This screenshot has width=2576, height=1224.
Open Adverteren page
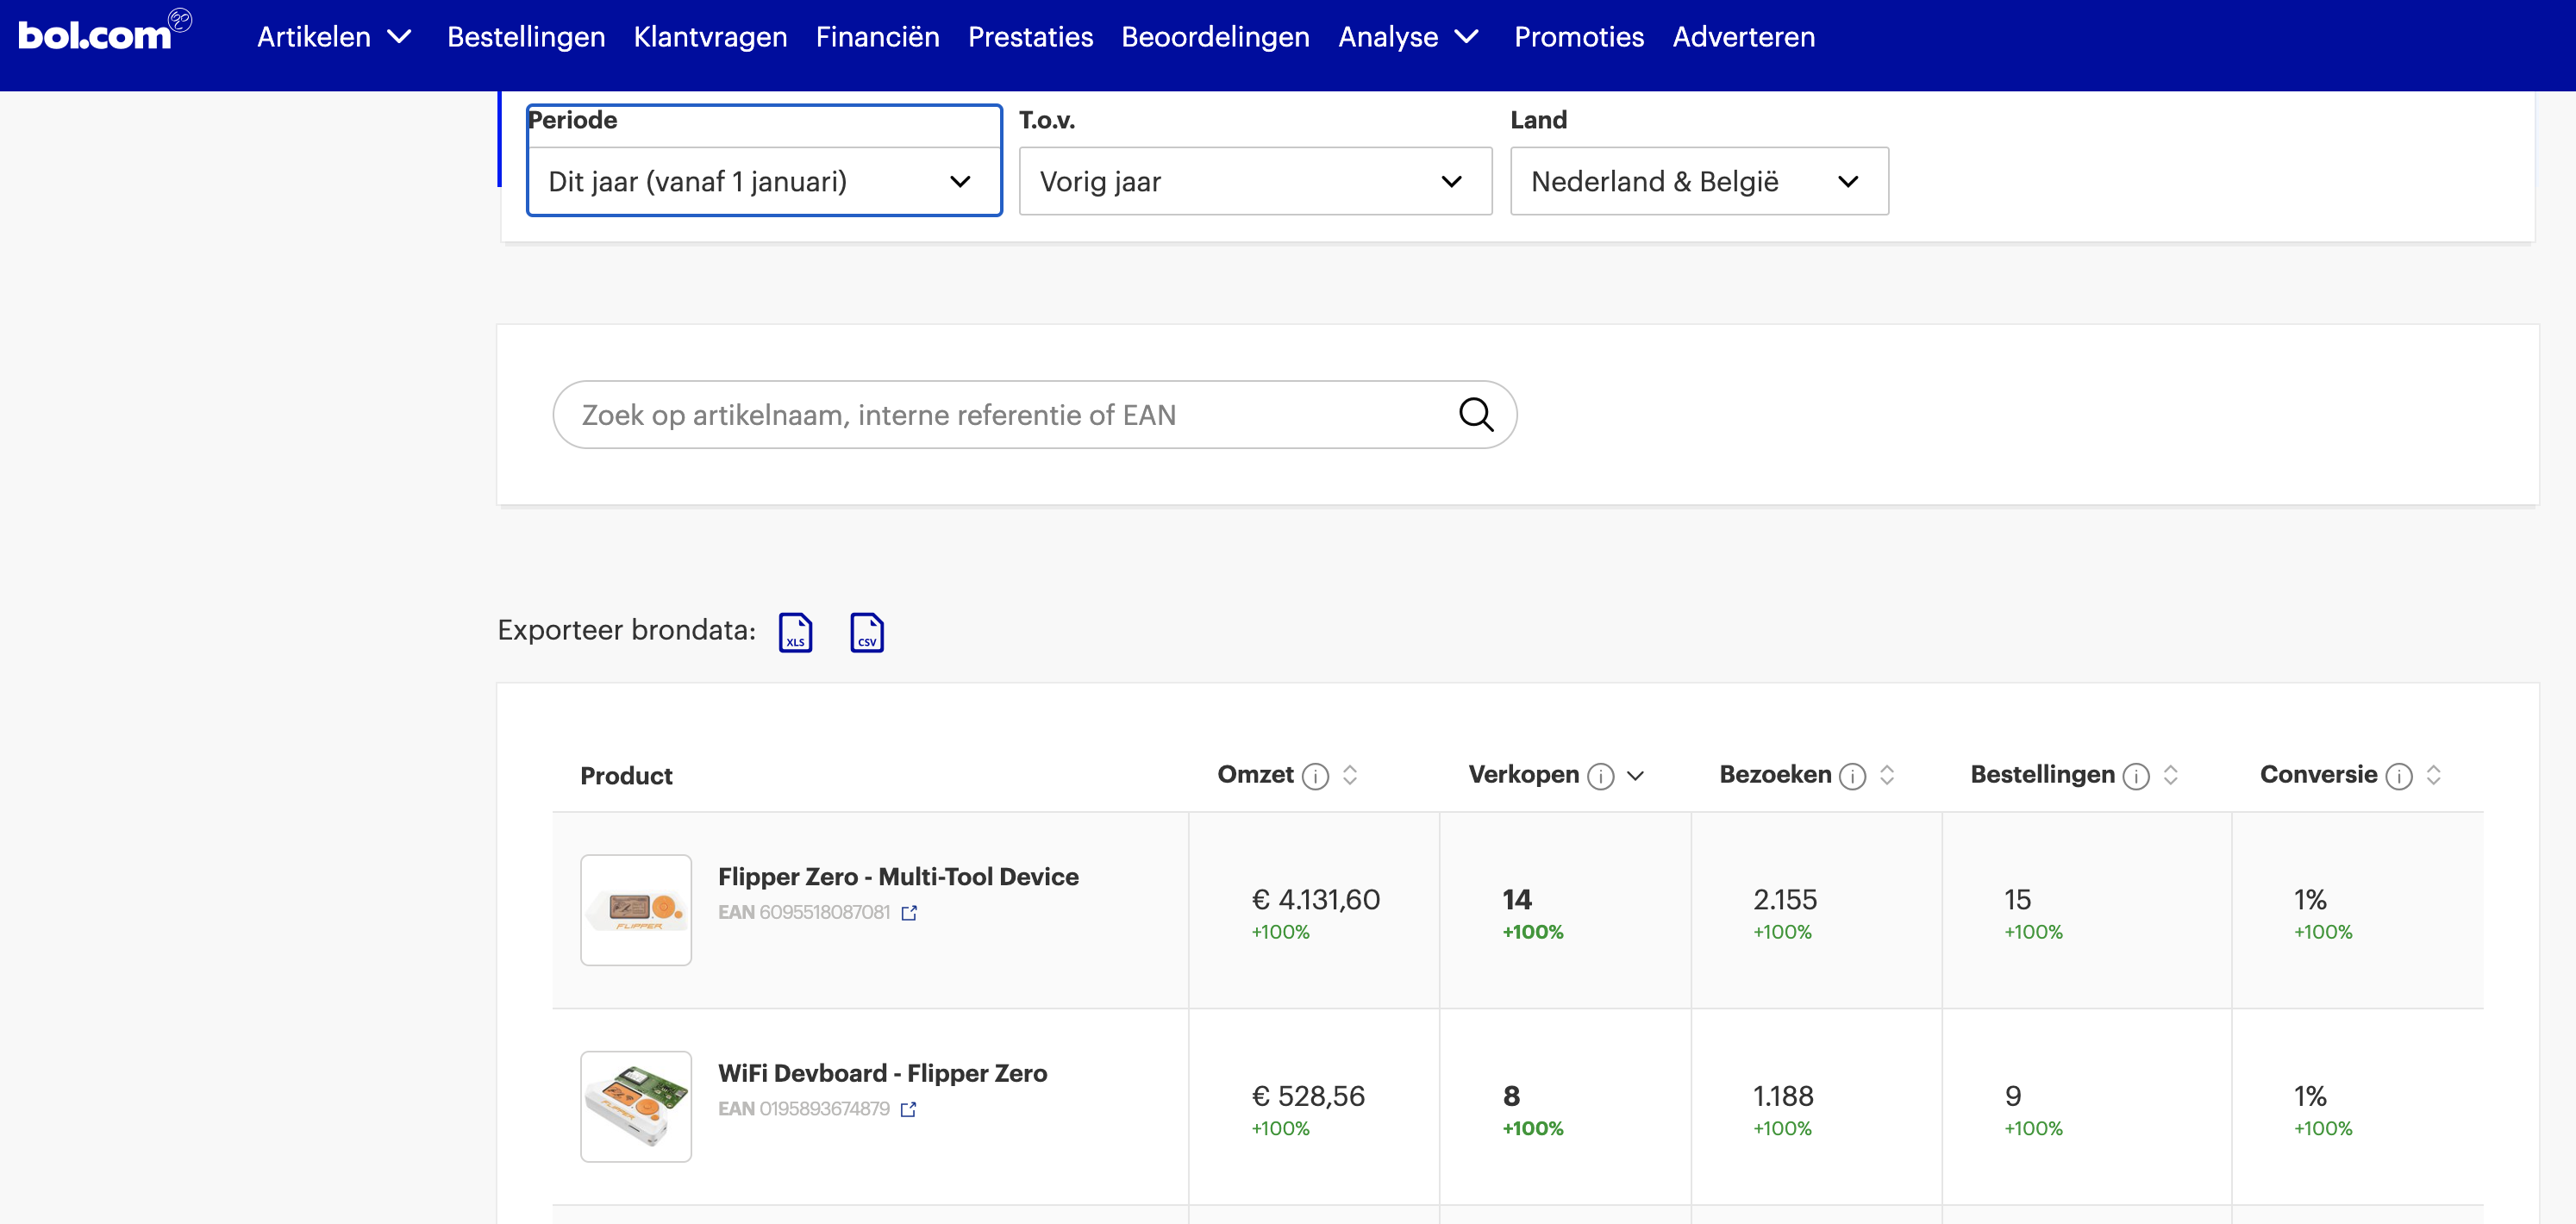point(1743,37)
